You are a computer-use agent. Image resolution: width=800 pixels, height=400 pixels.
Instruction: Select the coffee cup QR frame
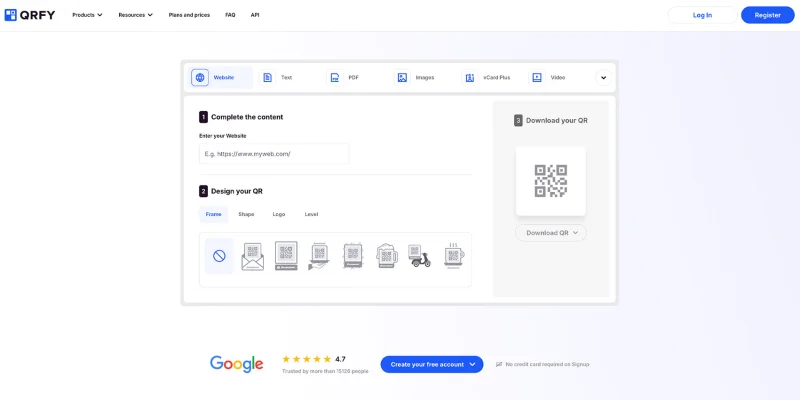(454, 256)
